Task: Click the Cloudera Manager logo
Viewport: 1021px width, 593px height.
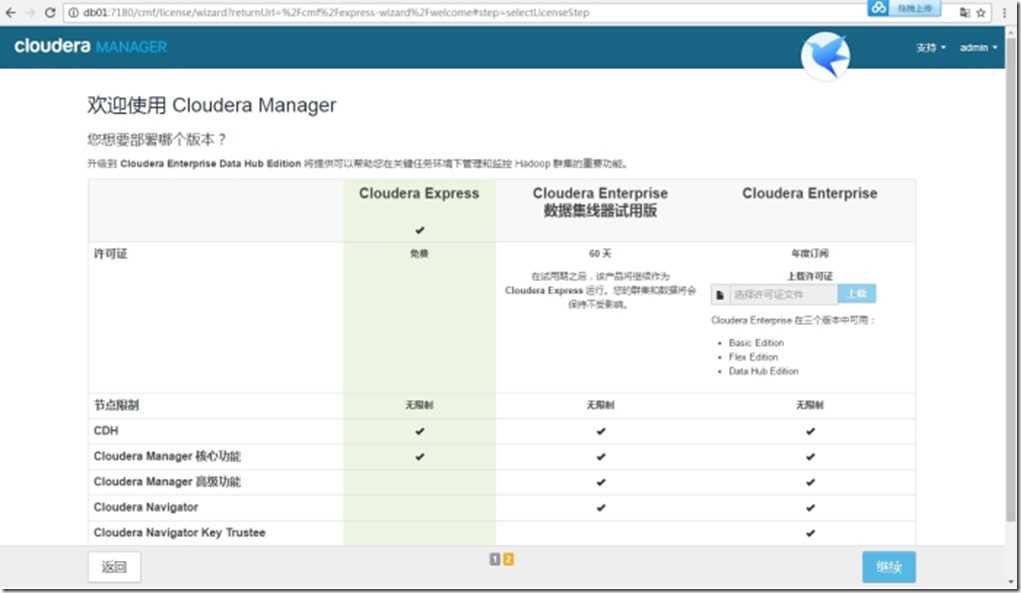Action: pos(91,46)
